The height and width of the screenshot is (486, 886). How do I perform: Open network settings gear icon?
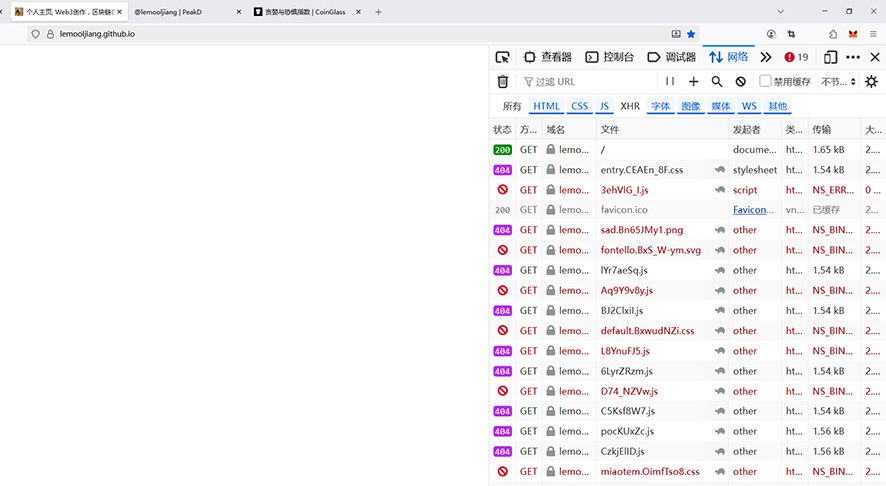[871, 82]
